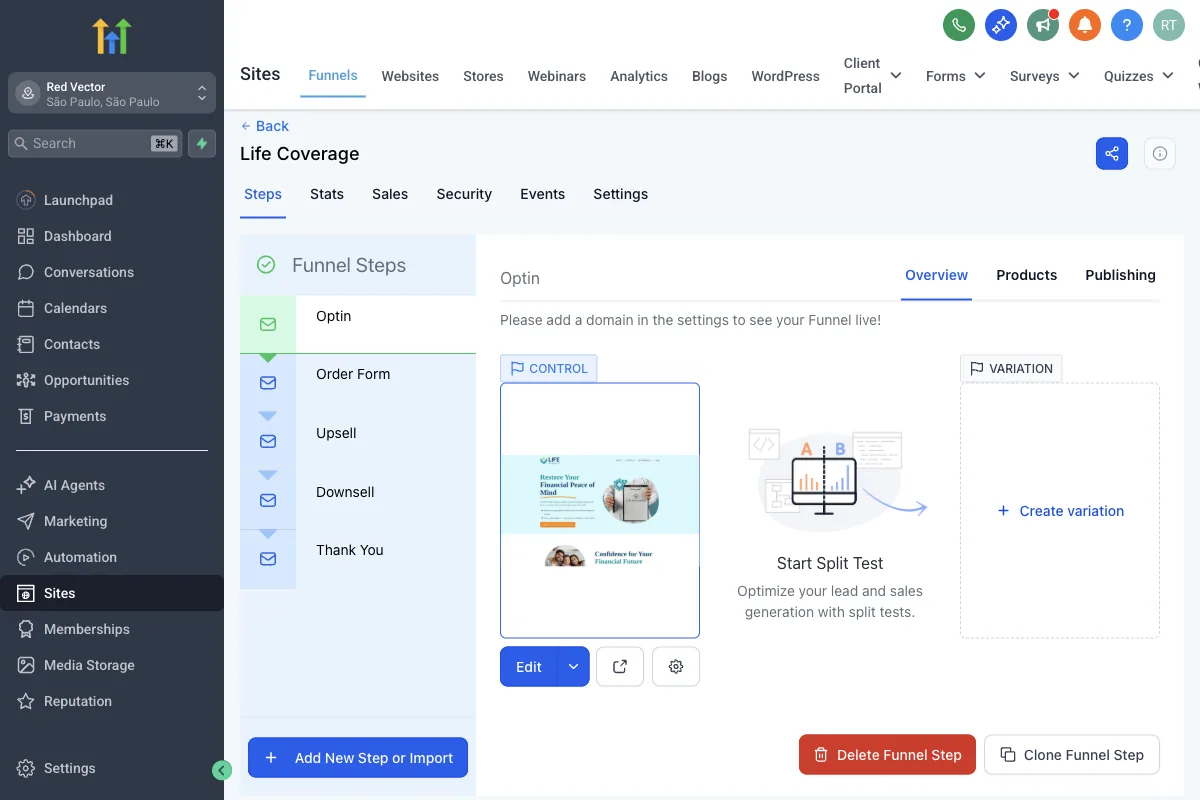Open the help question mark icon
Image resolution: width=1200 pixels, height=800 pixels.
pos(1127,25)
